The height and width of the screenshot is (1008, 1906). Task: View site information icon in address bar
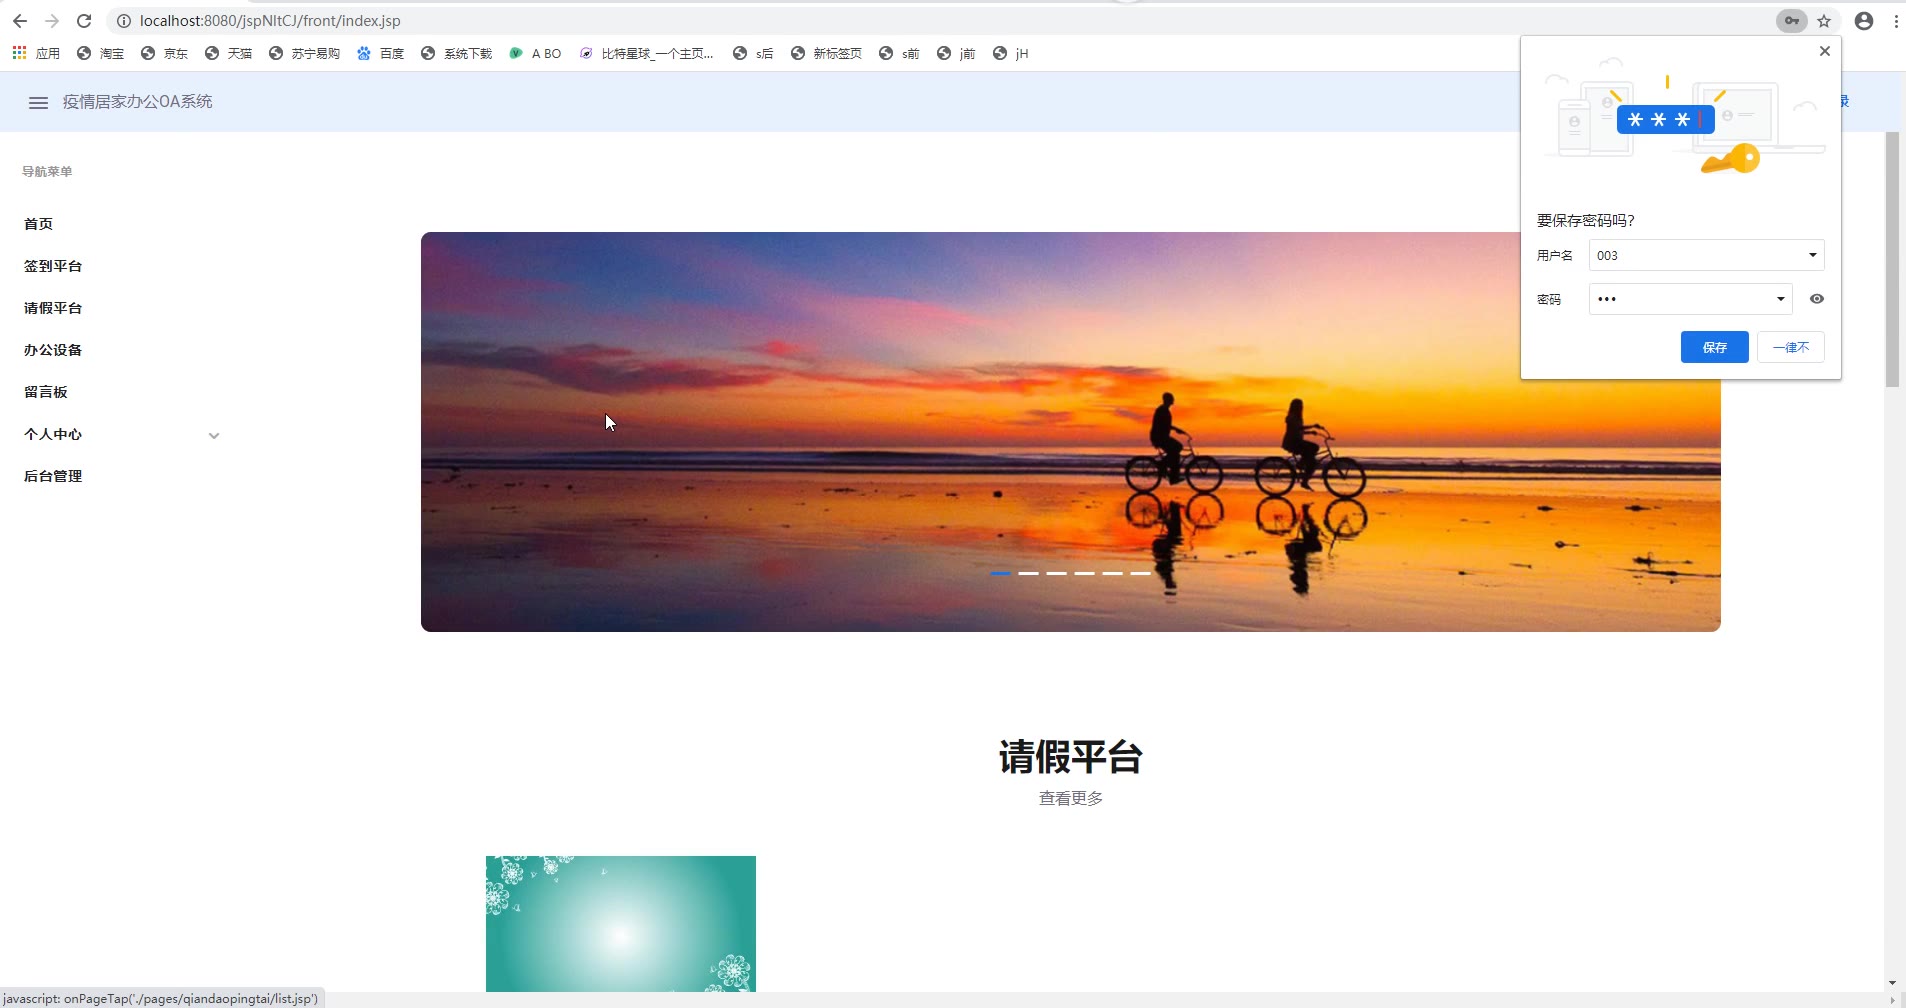(x=124, y=21)
